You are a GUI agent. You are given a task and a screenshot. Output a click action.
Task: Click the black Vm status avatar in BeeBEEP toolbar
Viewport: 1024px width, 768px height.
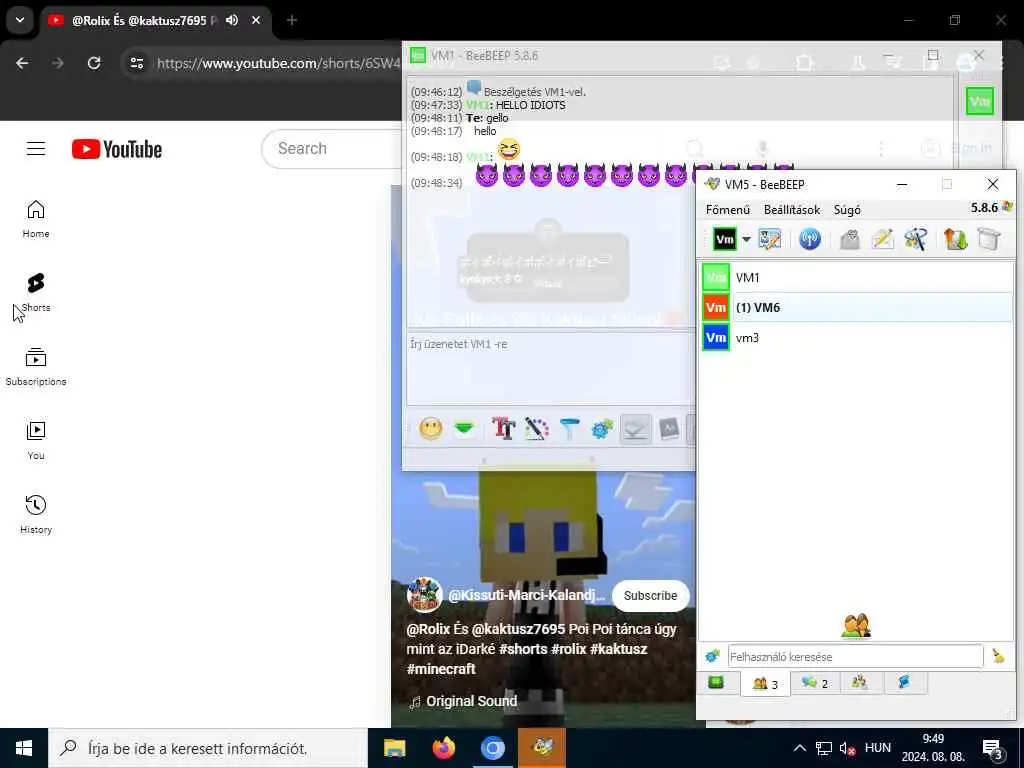pos(725,239)
